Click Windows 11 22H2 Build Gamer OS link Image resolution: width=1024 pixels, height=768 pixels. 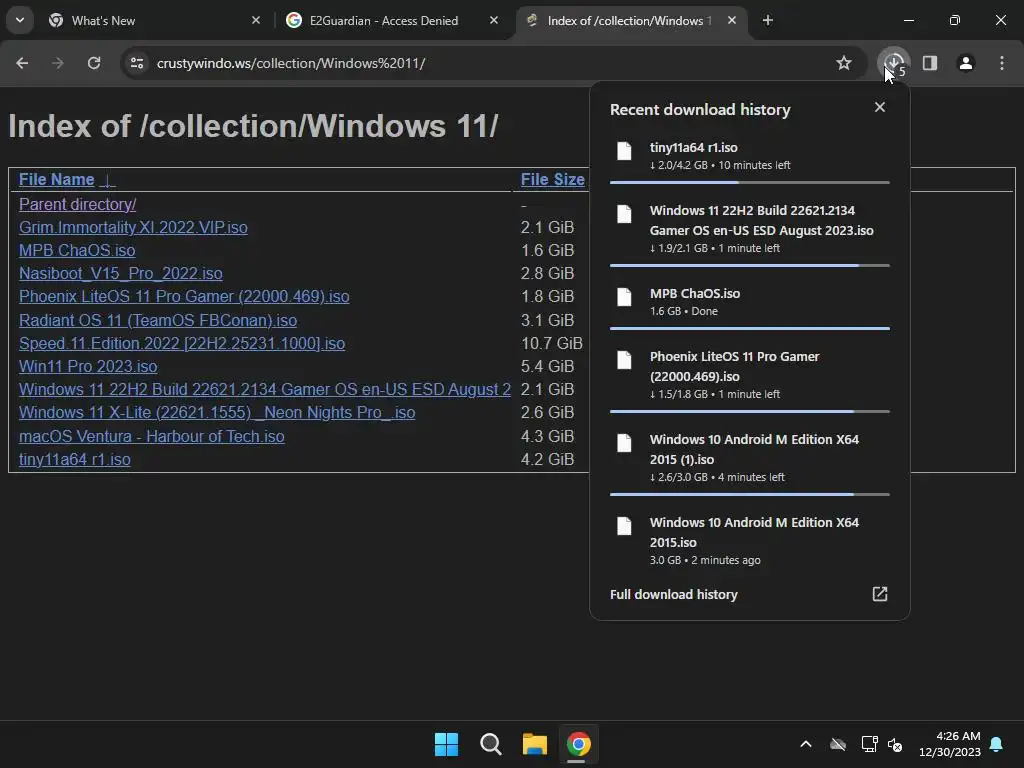(x=264, y=389)
